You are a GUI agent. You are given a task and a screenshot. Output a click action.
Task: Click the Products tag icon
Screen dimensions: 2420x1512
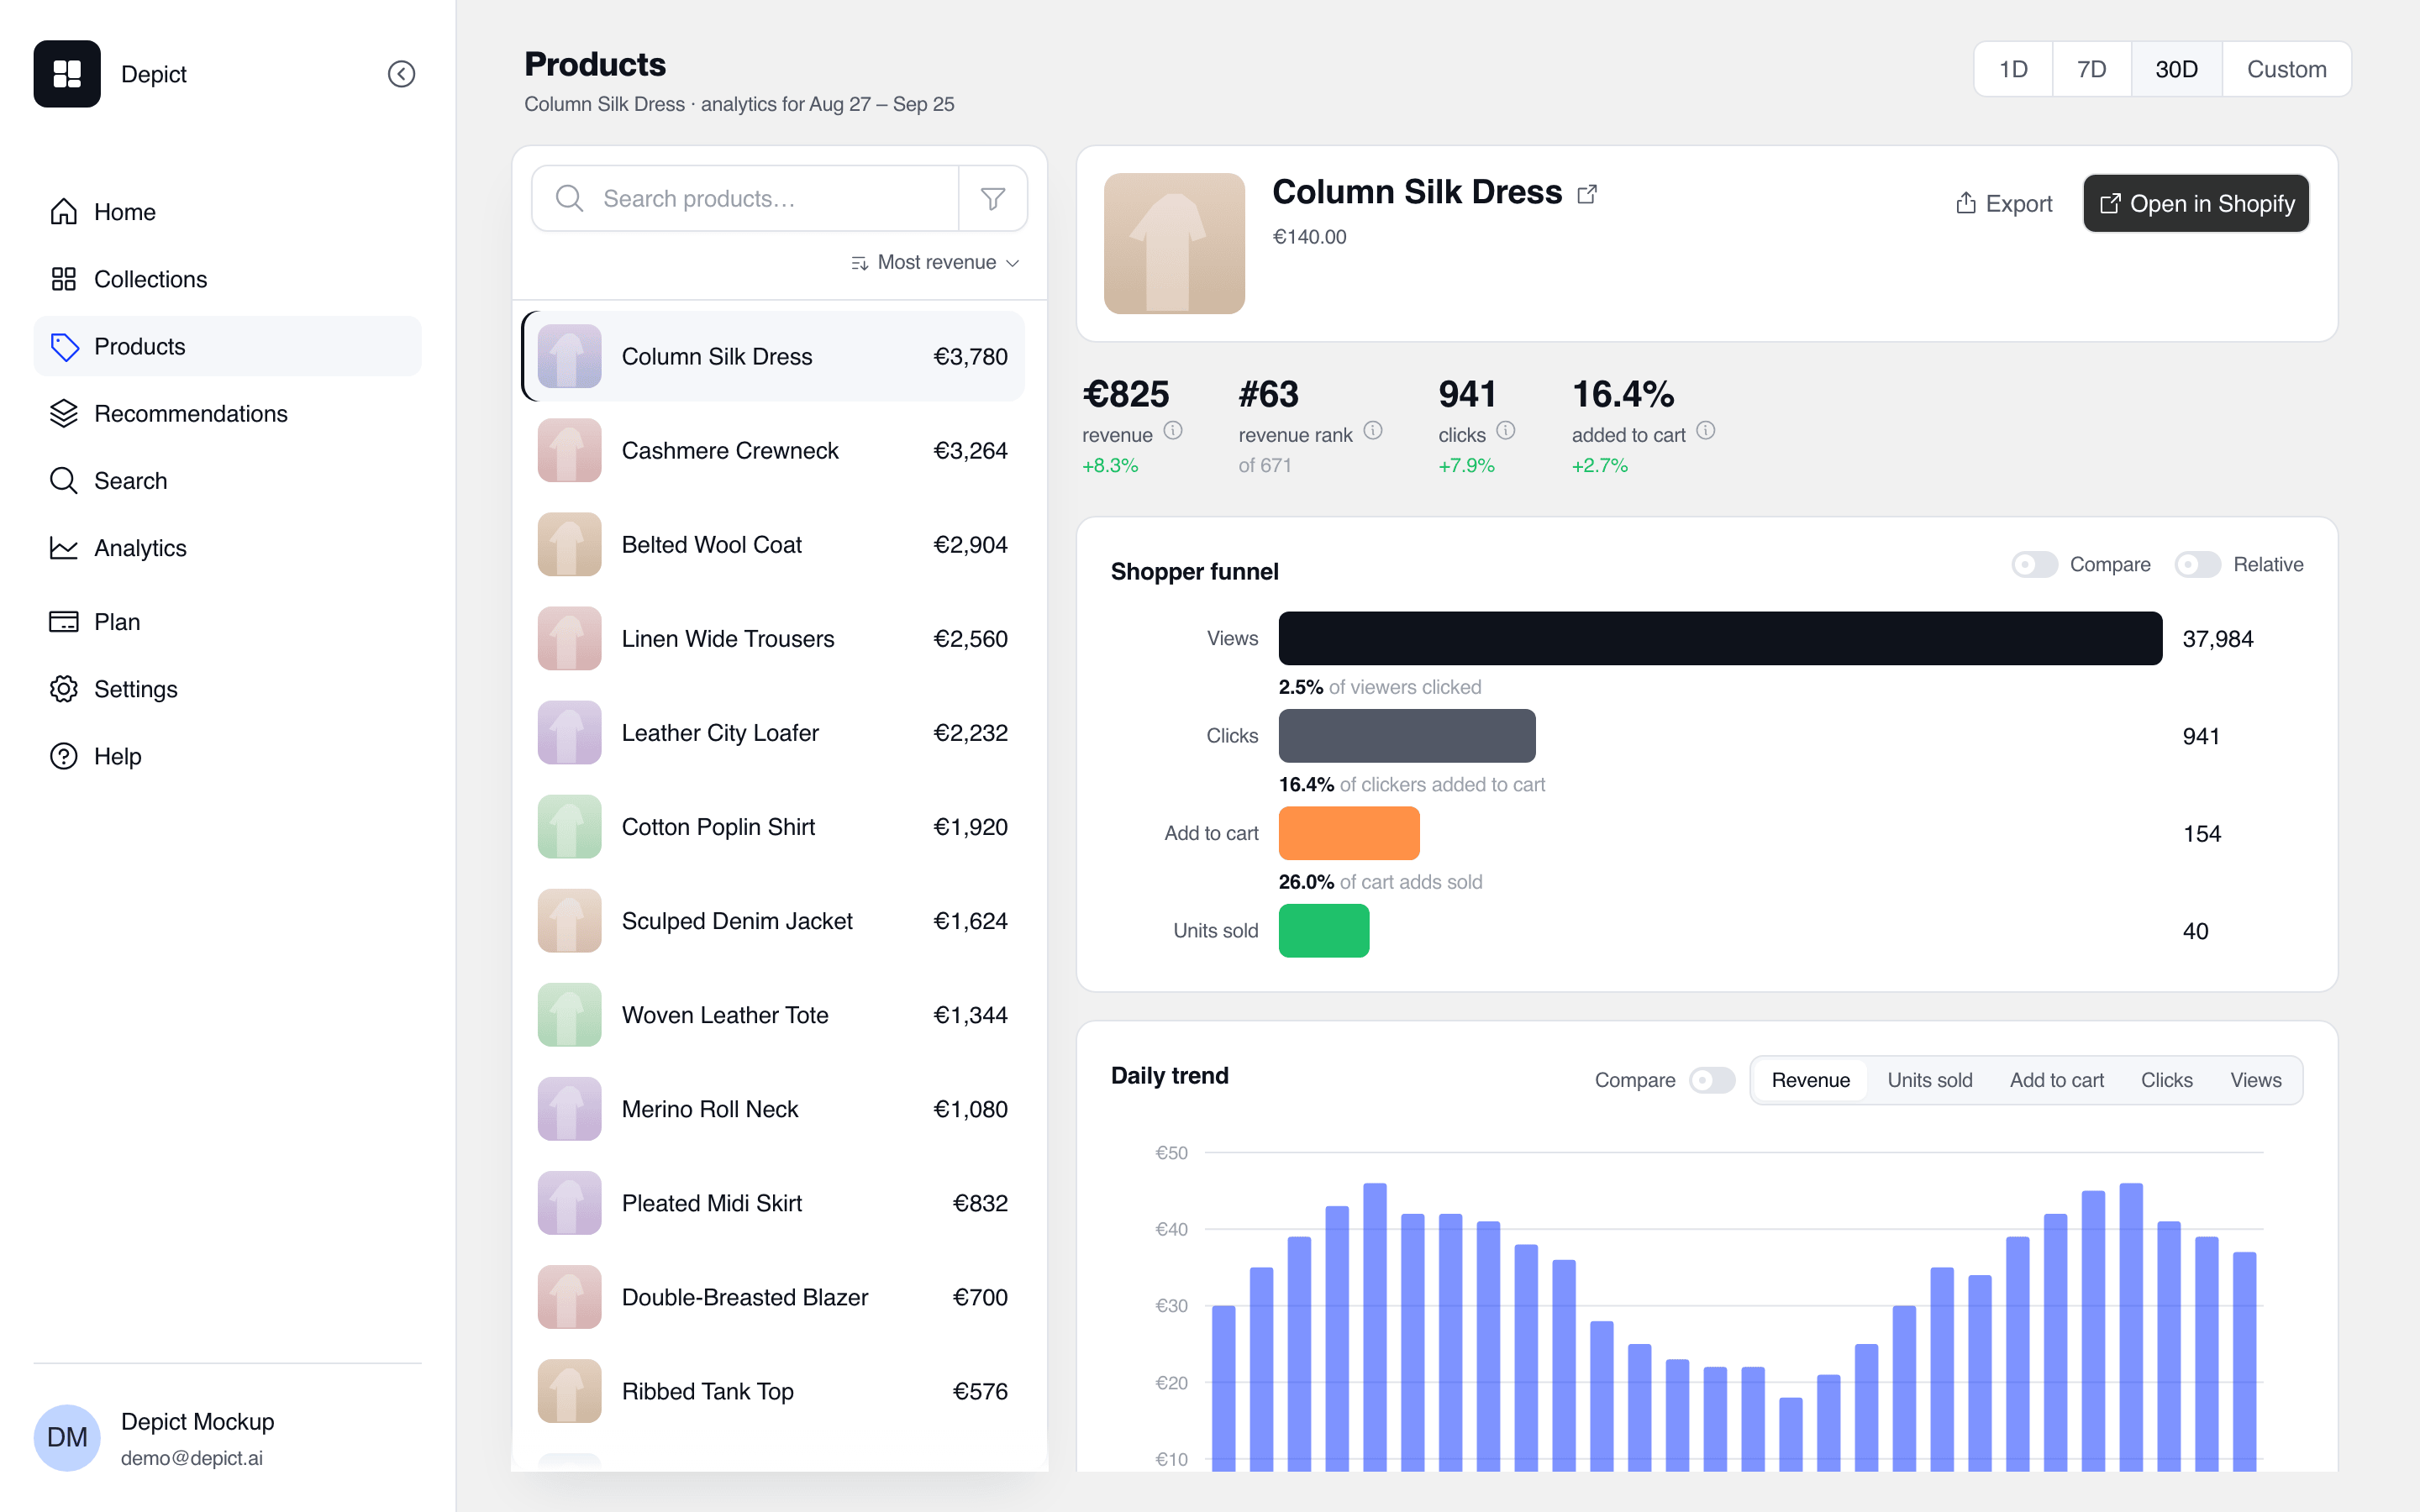pos(64,346)
